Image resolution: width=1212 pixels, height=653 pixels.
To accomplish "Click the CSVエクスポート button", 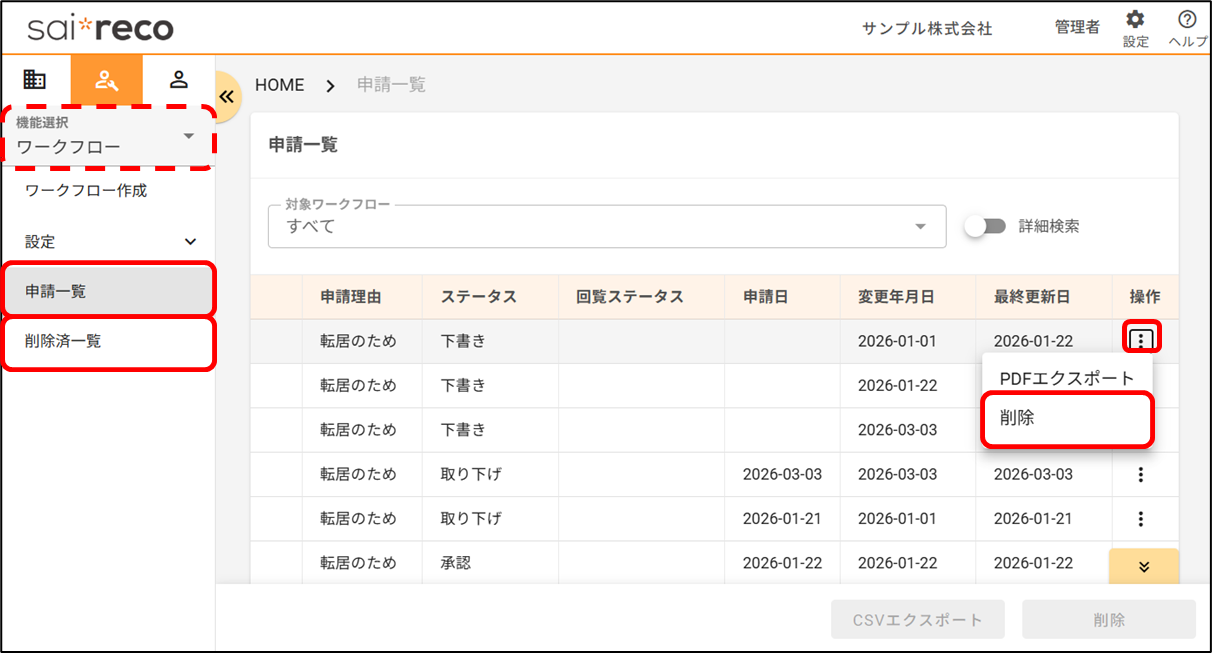I will coord(917,620).
